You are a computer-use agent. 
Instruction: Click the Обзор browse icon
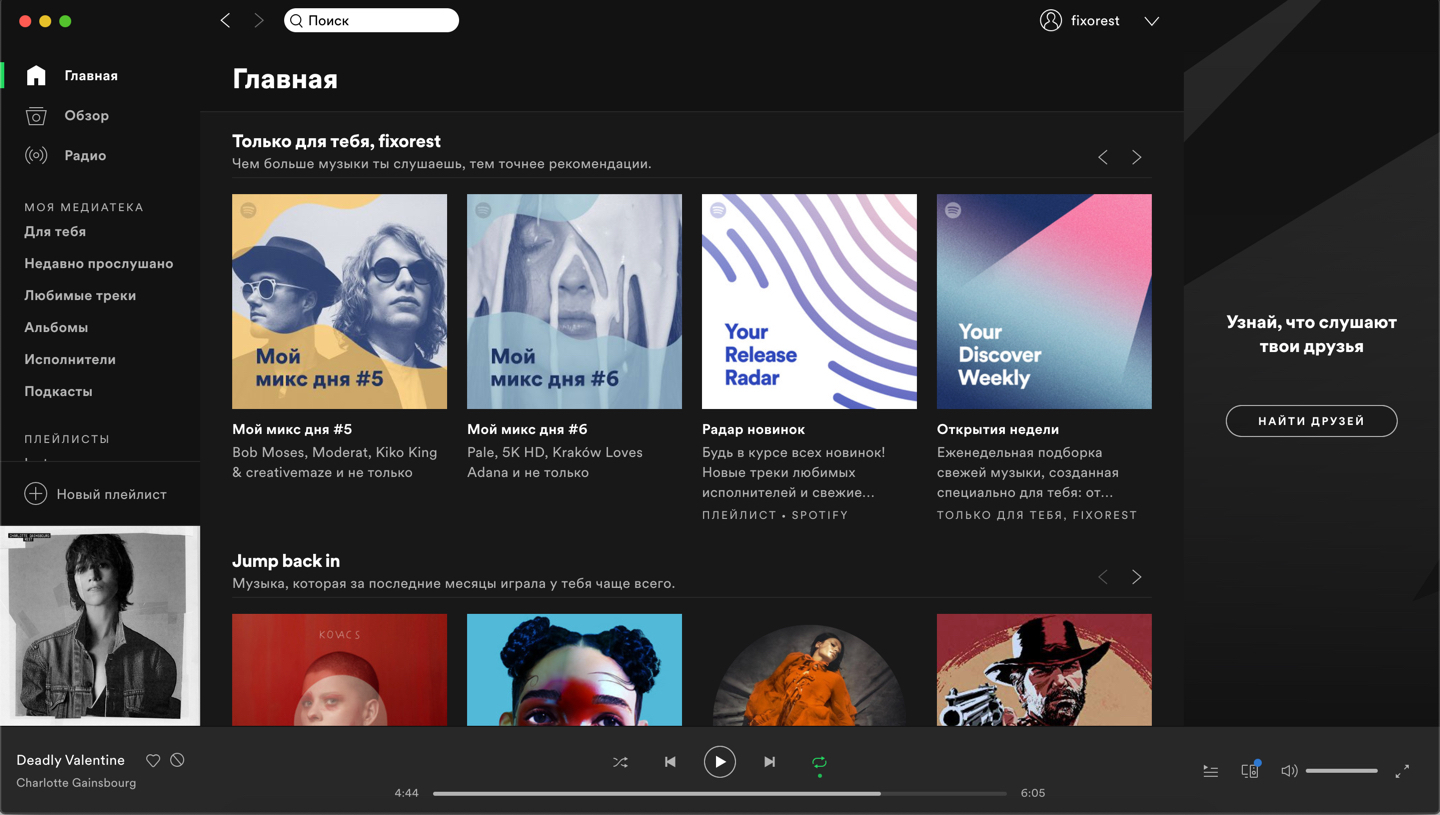(36, 116)
